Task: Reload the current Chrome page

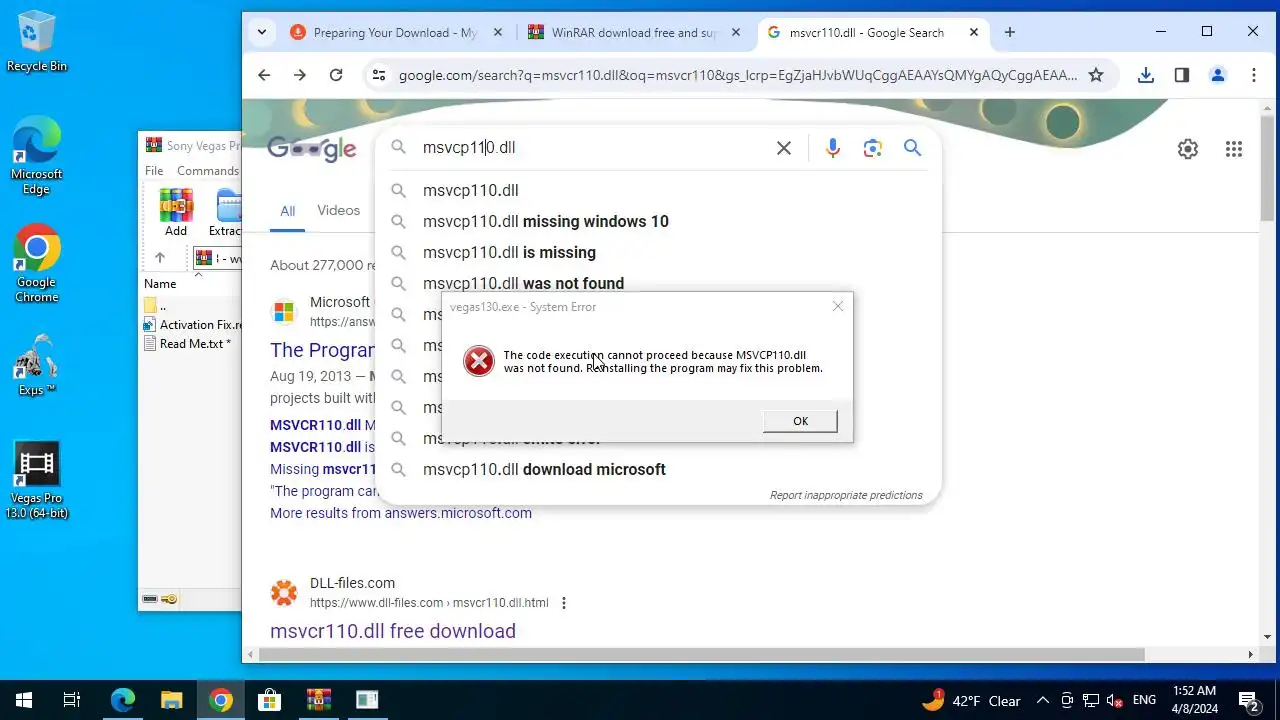Action: tap(336, 75)
